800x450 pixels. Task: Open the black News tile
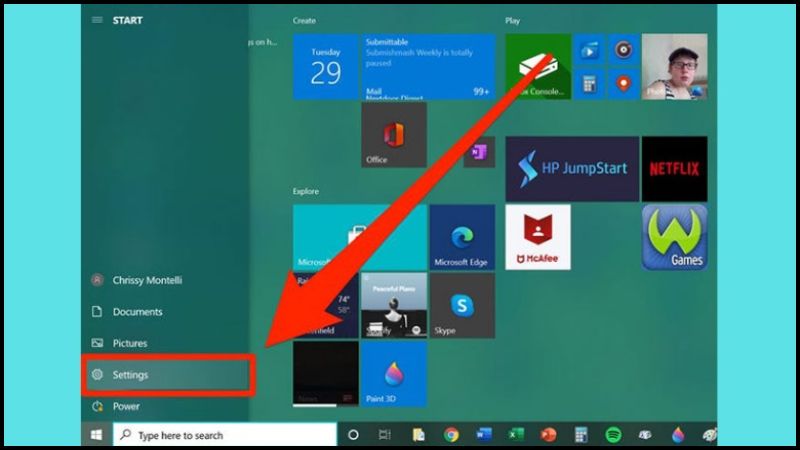click(x=326, y=373)
